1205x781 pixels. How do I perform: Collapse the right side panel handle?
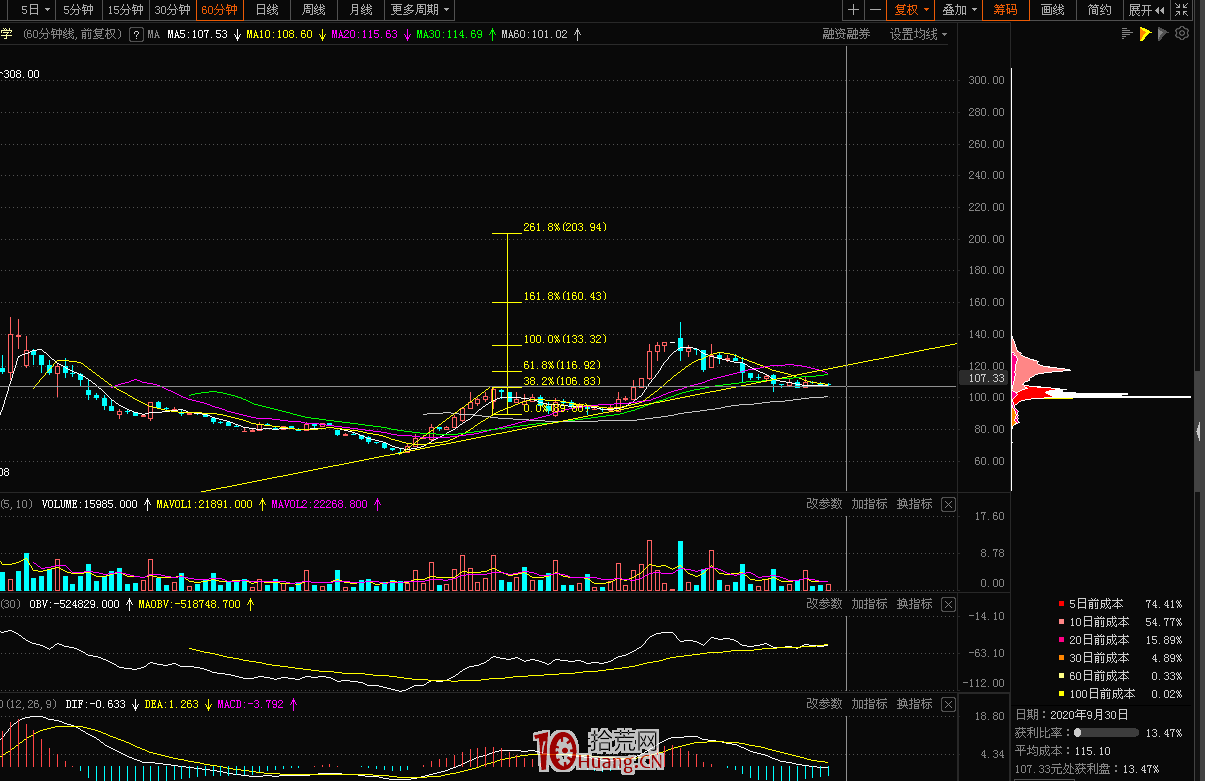click(x=1199, y=431)
